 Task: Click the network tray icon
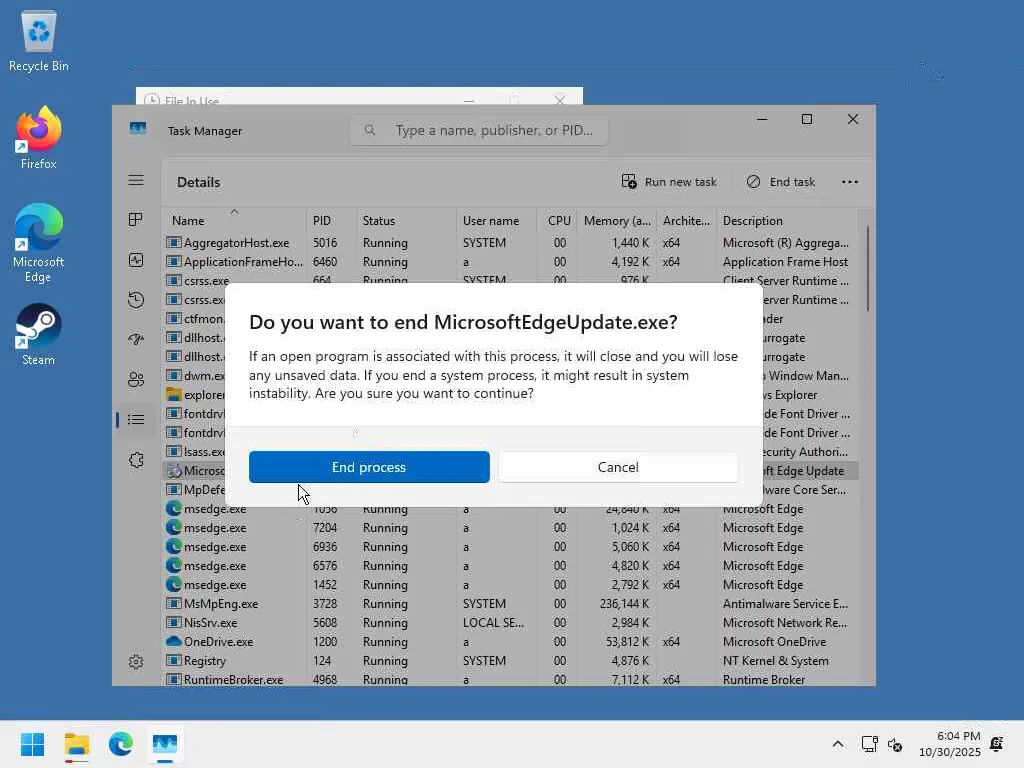click(869, 744)
